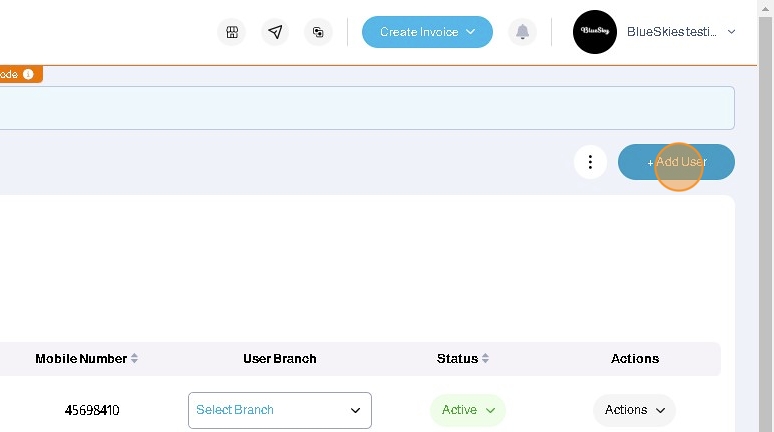Change the Active status dropdown

coord(468,410)
